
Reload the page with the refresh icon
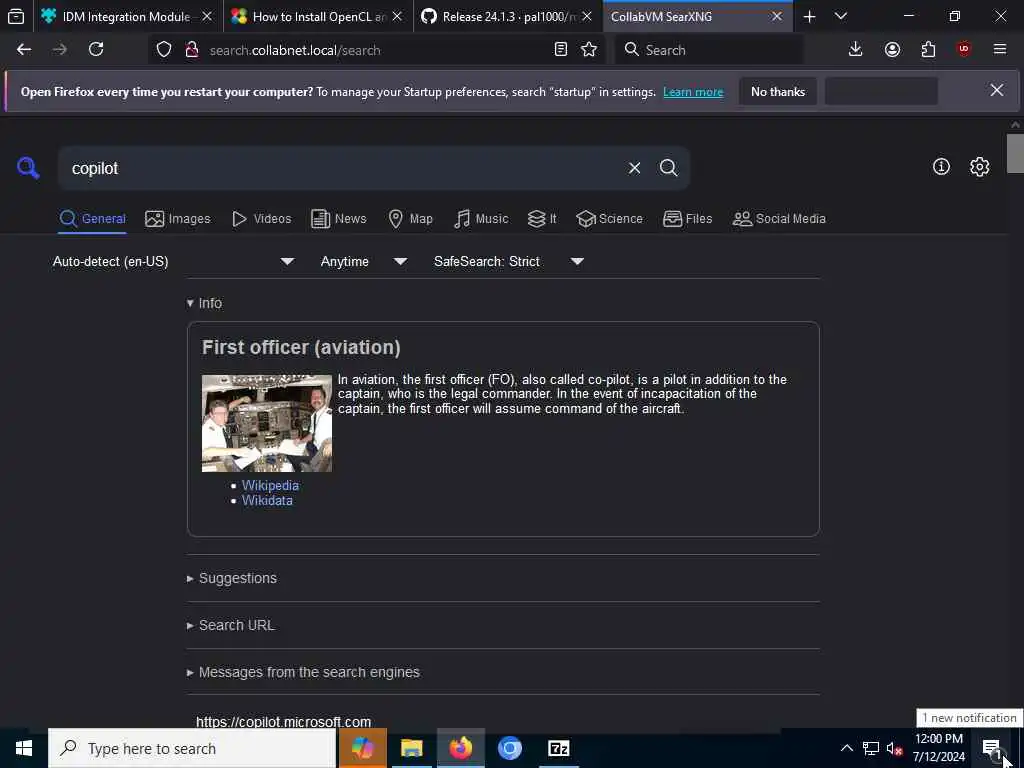(x=96, y=50)
